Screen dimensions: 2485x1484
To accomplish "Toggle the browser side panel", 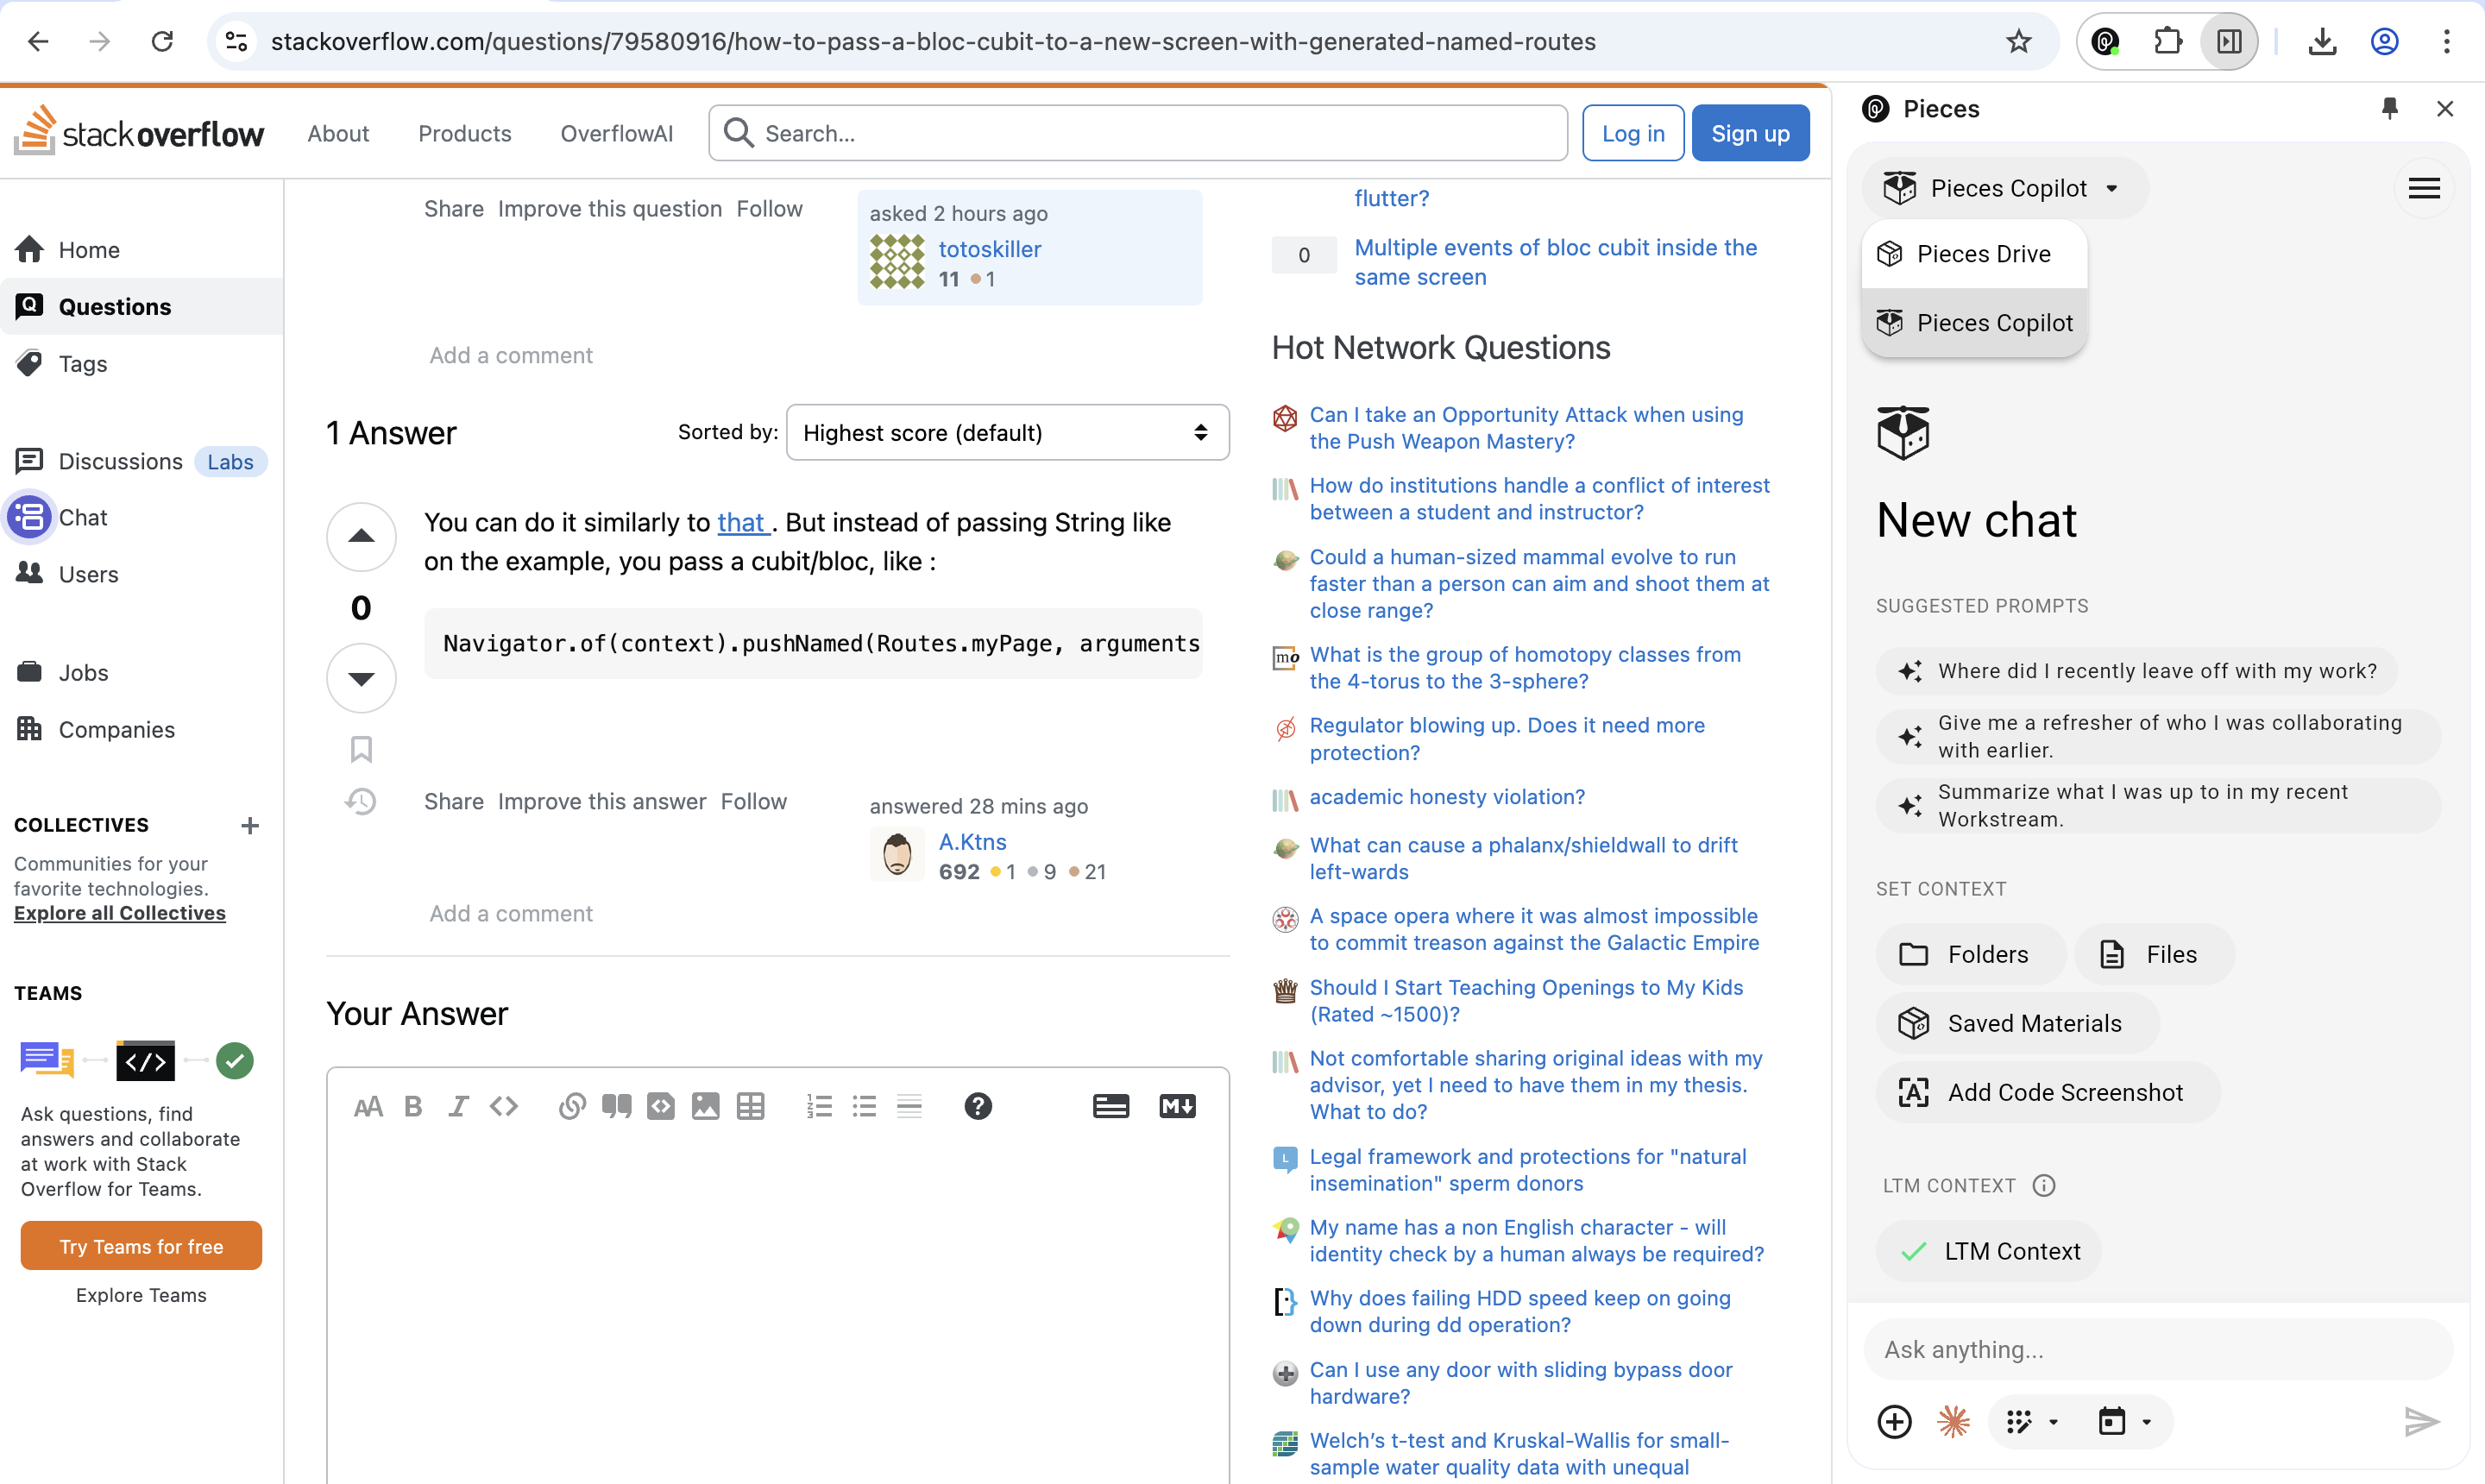I will click(2229, 41).
